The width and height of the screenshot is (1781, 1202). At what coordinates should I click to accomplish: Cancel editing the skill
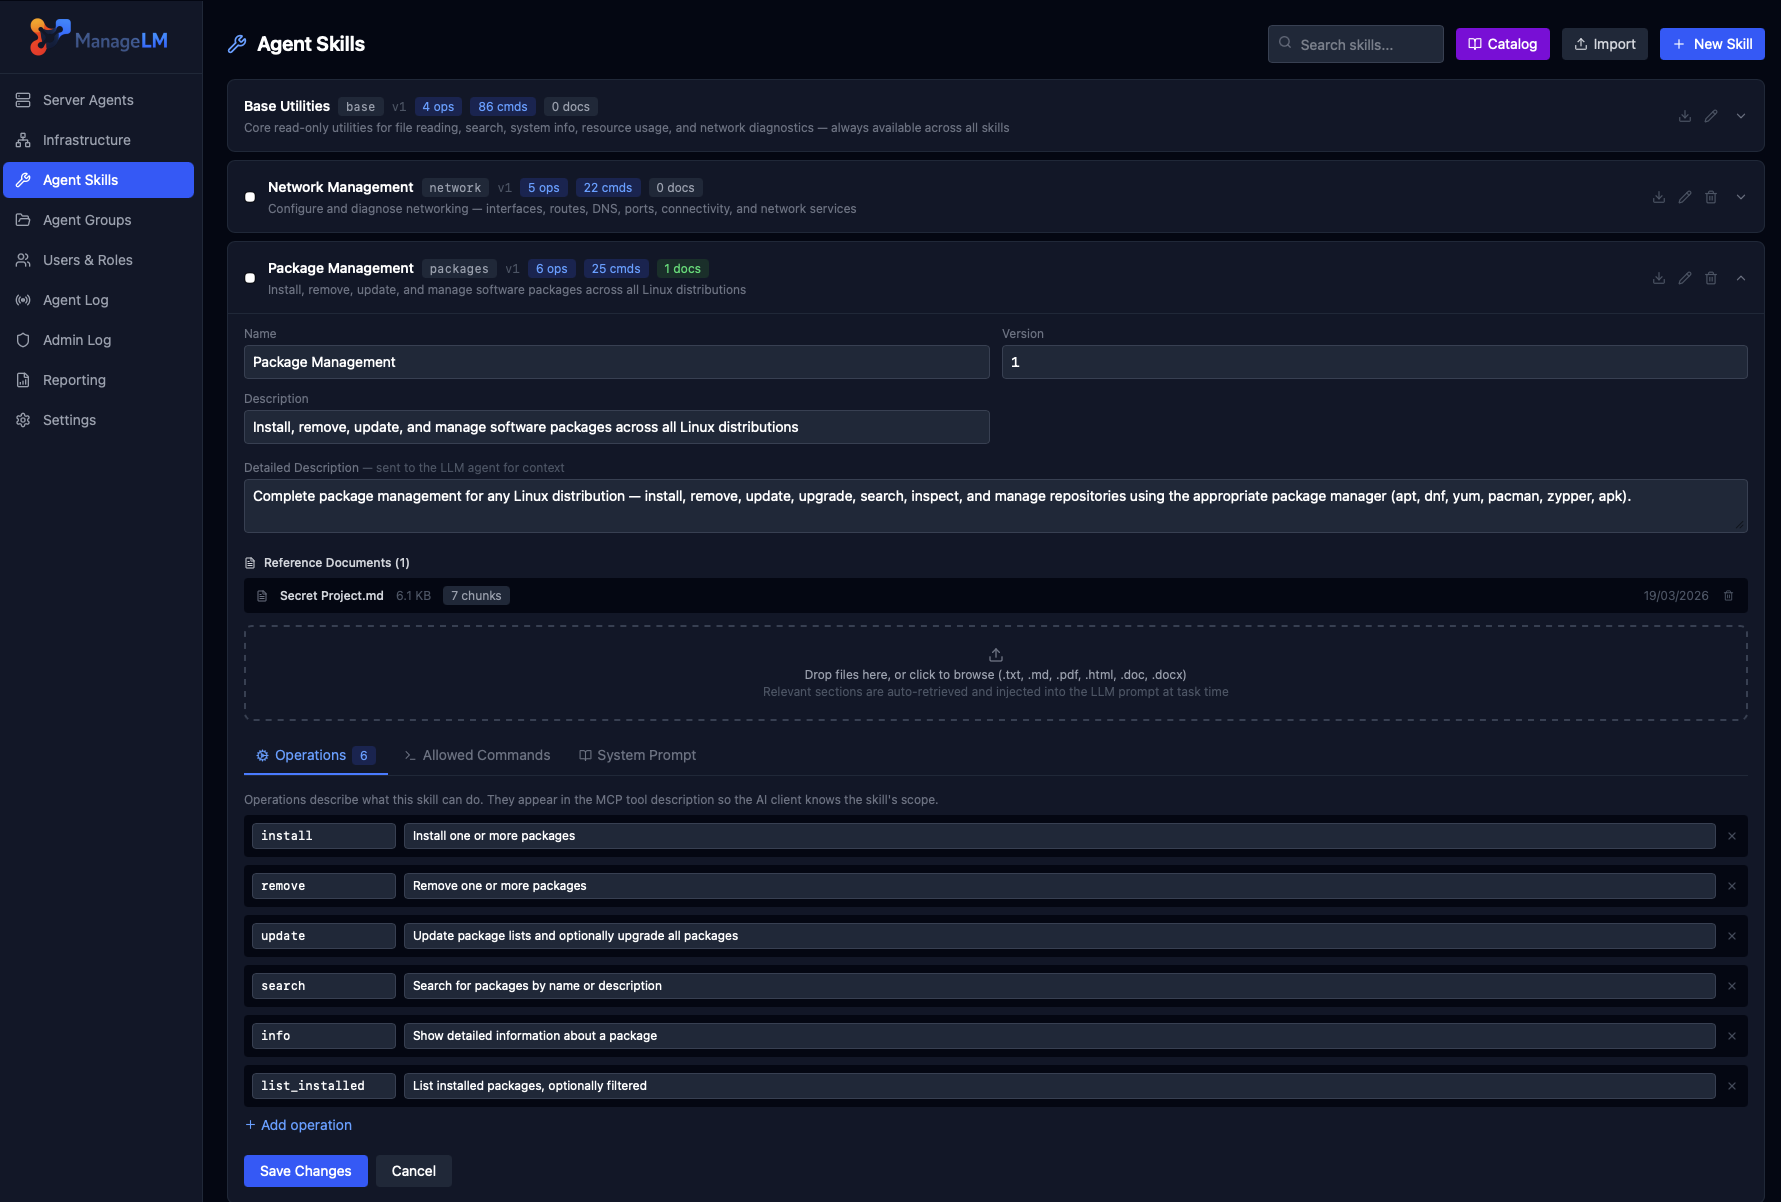413,1171
